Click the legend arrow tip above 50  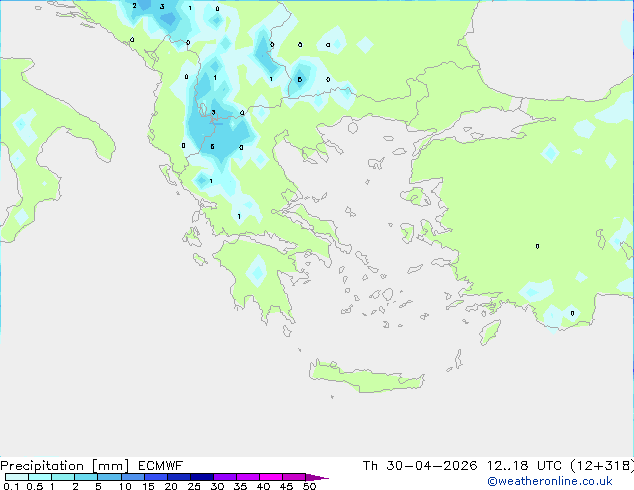click(317, 477)
